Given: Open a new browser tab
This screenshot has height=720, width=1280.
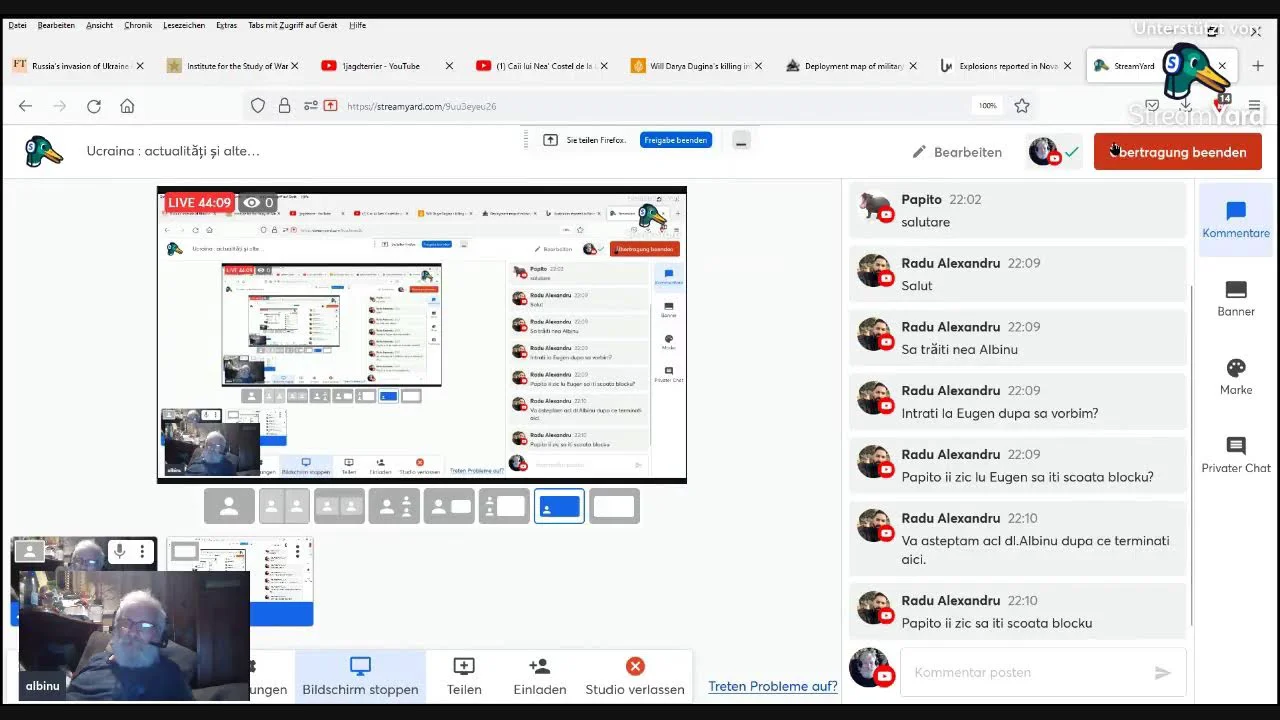Looking at the screenshot, I should pyautogui.click(x=1258, y=66).
